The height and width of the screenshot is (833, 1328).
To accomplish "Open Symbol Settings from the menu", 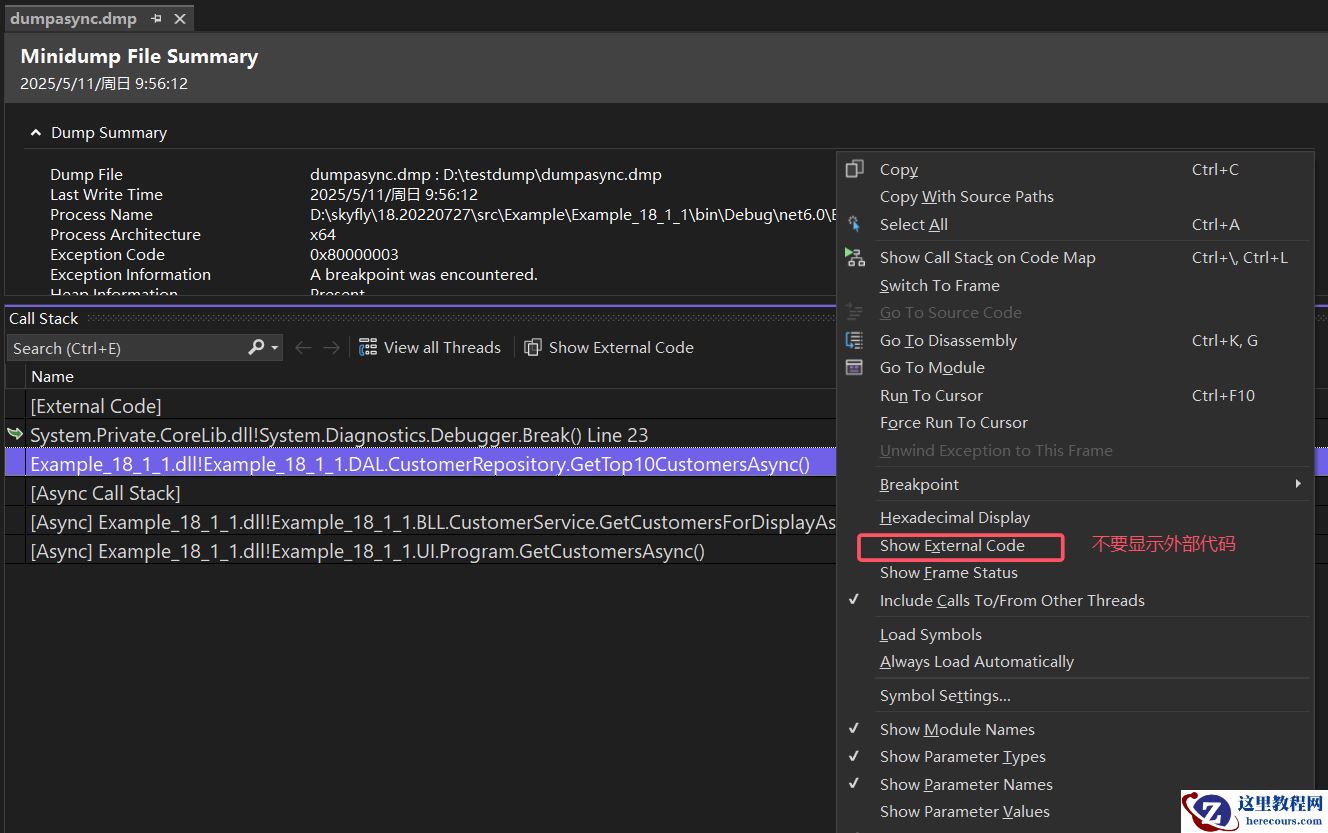I will 944,696.
